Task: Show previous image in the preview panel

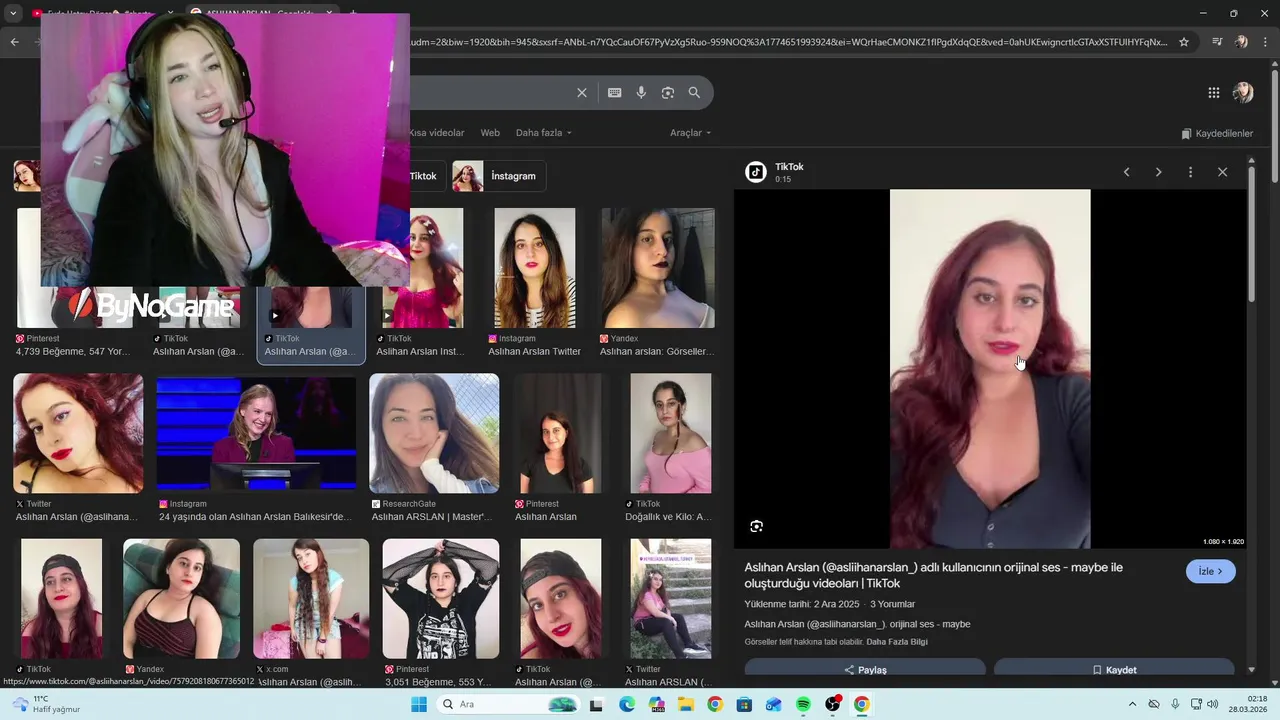Action: (x=1127, y=172)
